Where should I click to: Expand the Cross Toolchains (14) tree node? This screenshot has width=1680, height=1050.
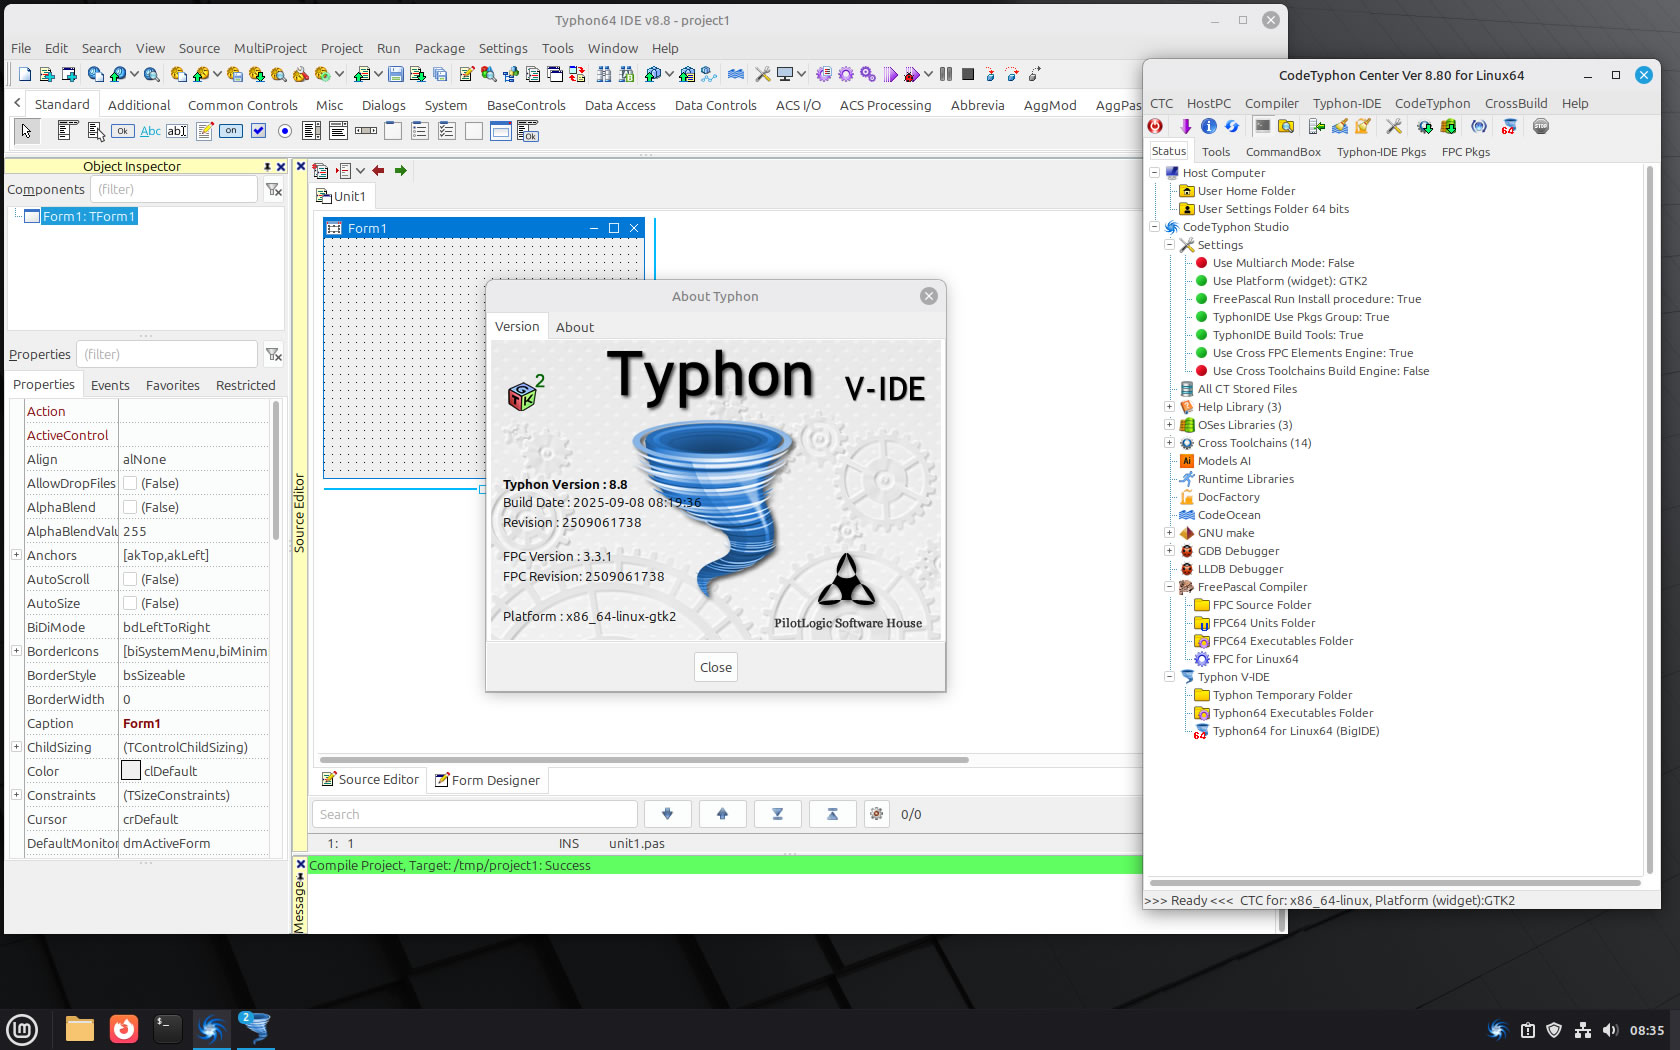tap(1169, 443)
